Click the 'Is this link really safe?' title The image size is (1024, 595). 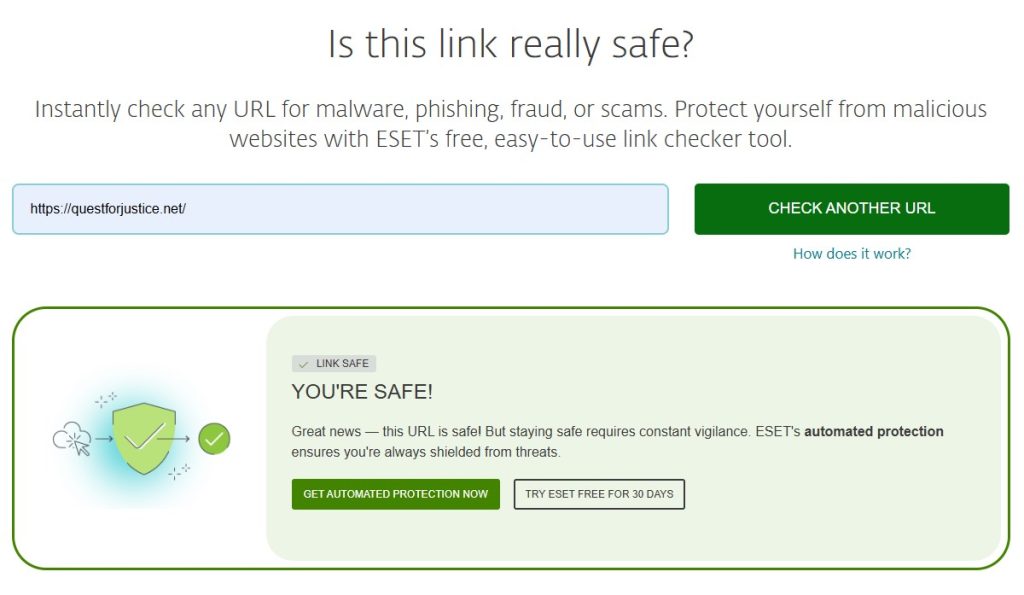coord(511,44)
